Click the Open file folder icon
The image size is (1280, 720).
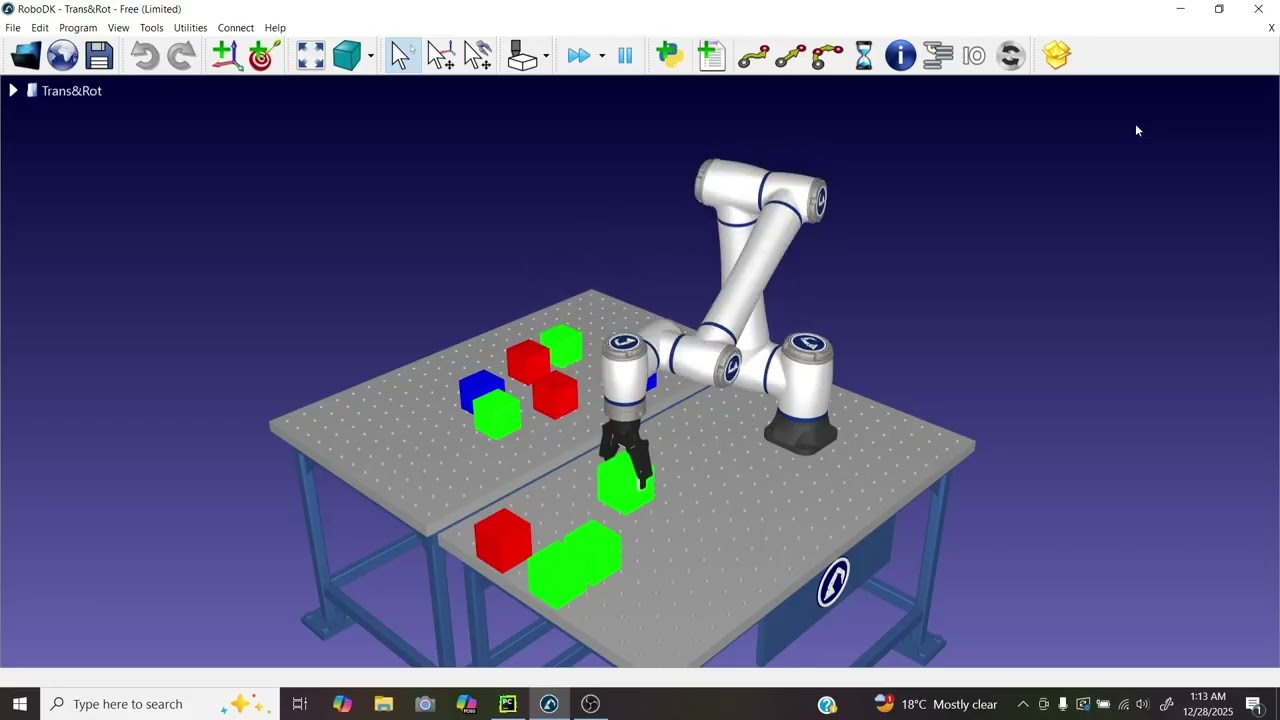(x=26, y=56)
